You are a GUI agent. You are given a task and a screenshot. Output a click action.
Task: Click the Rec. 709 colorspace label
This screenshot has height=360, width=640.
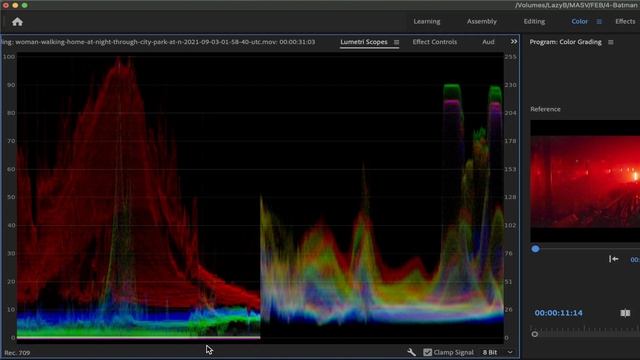click(17, 353)
